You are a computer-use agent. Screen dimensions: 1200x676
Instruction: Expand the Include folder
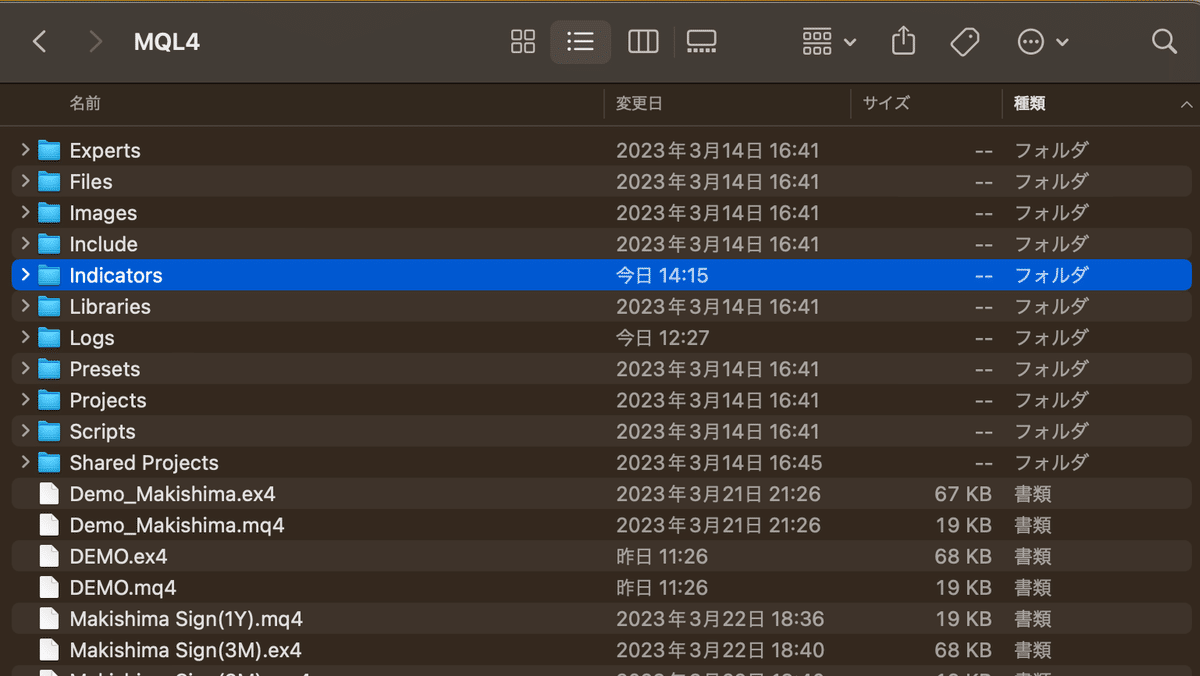tap(25, 243)
